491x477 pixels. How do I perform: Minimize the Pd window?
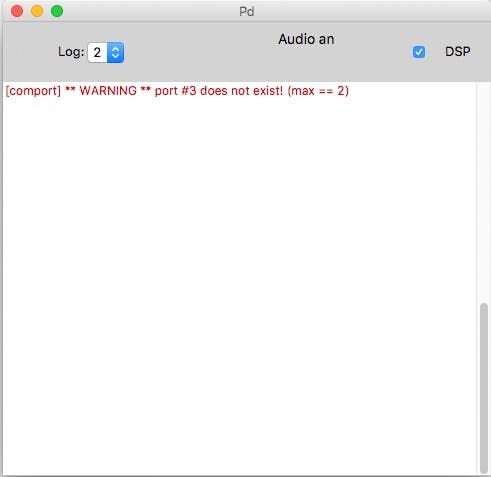tap(37, 11)
